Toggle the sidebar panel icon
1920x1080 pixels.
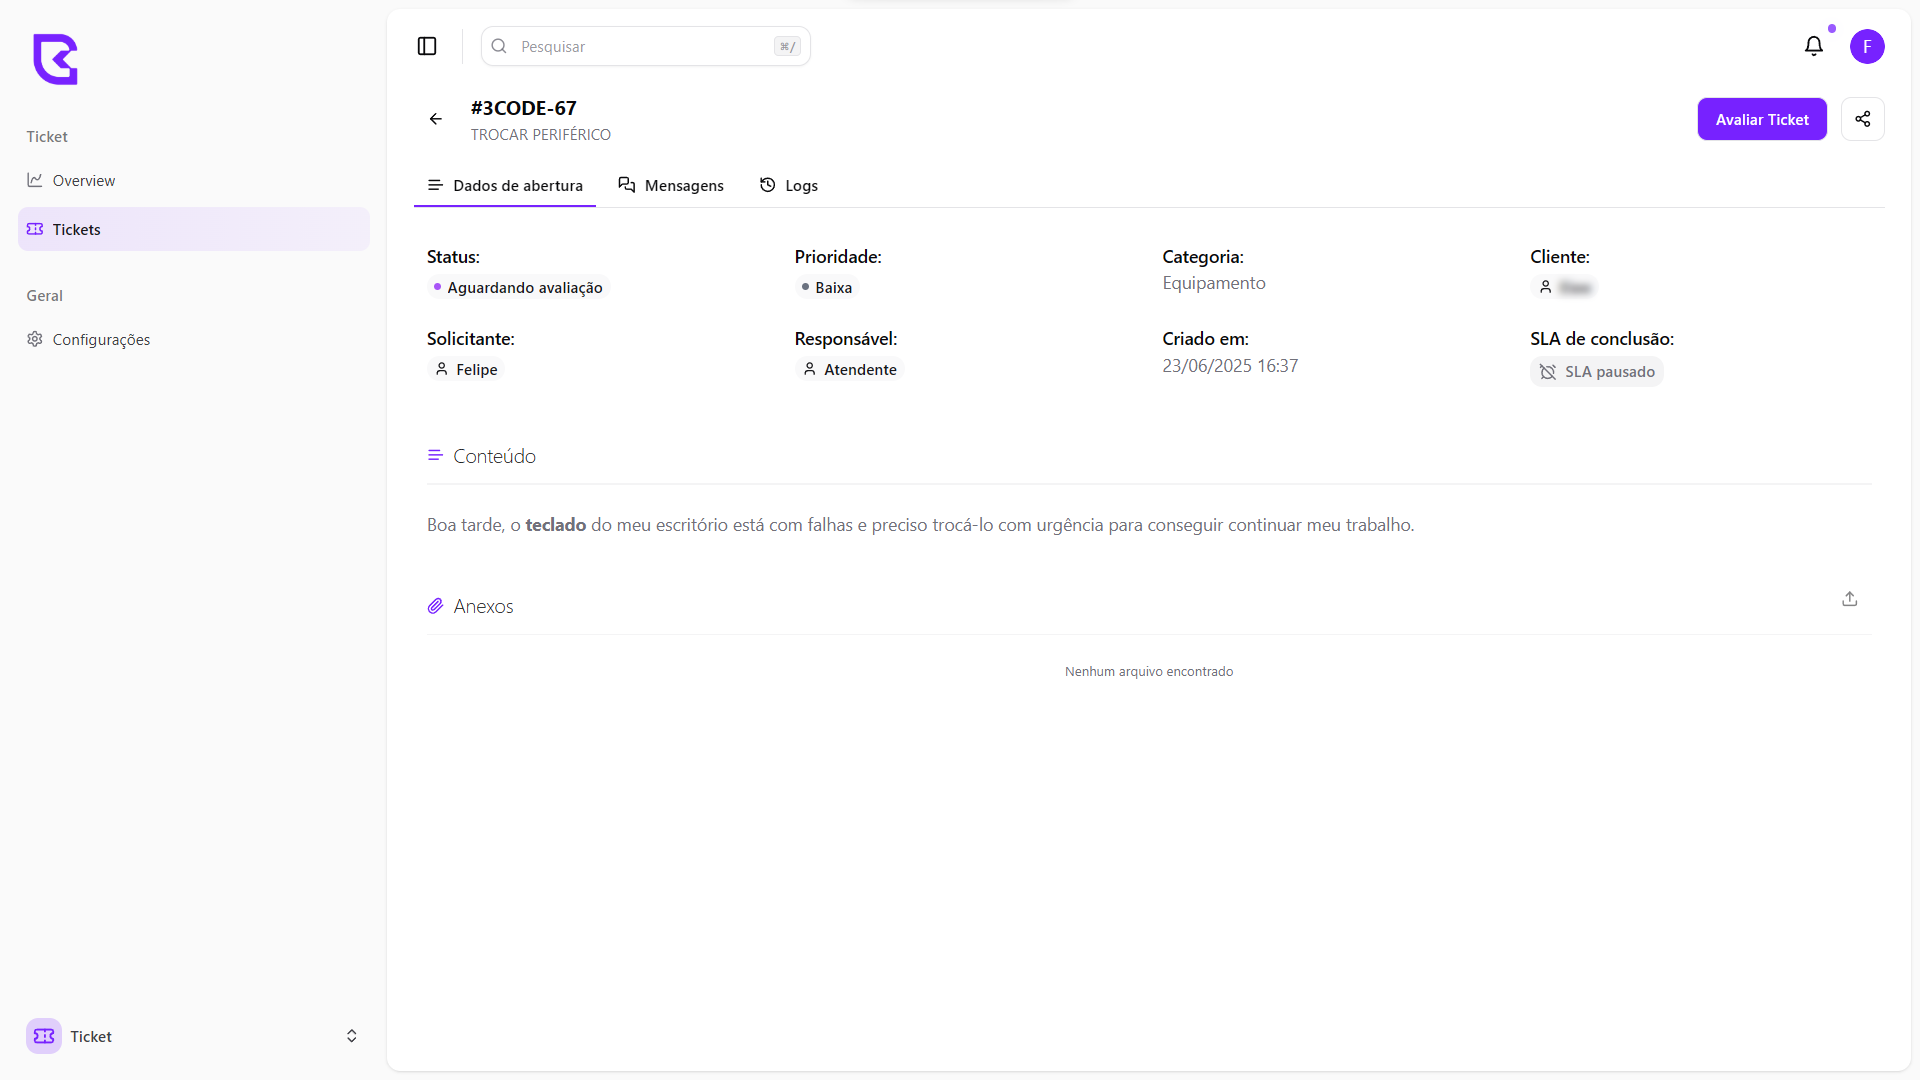tap(427, 46)
